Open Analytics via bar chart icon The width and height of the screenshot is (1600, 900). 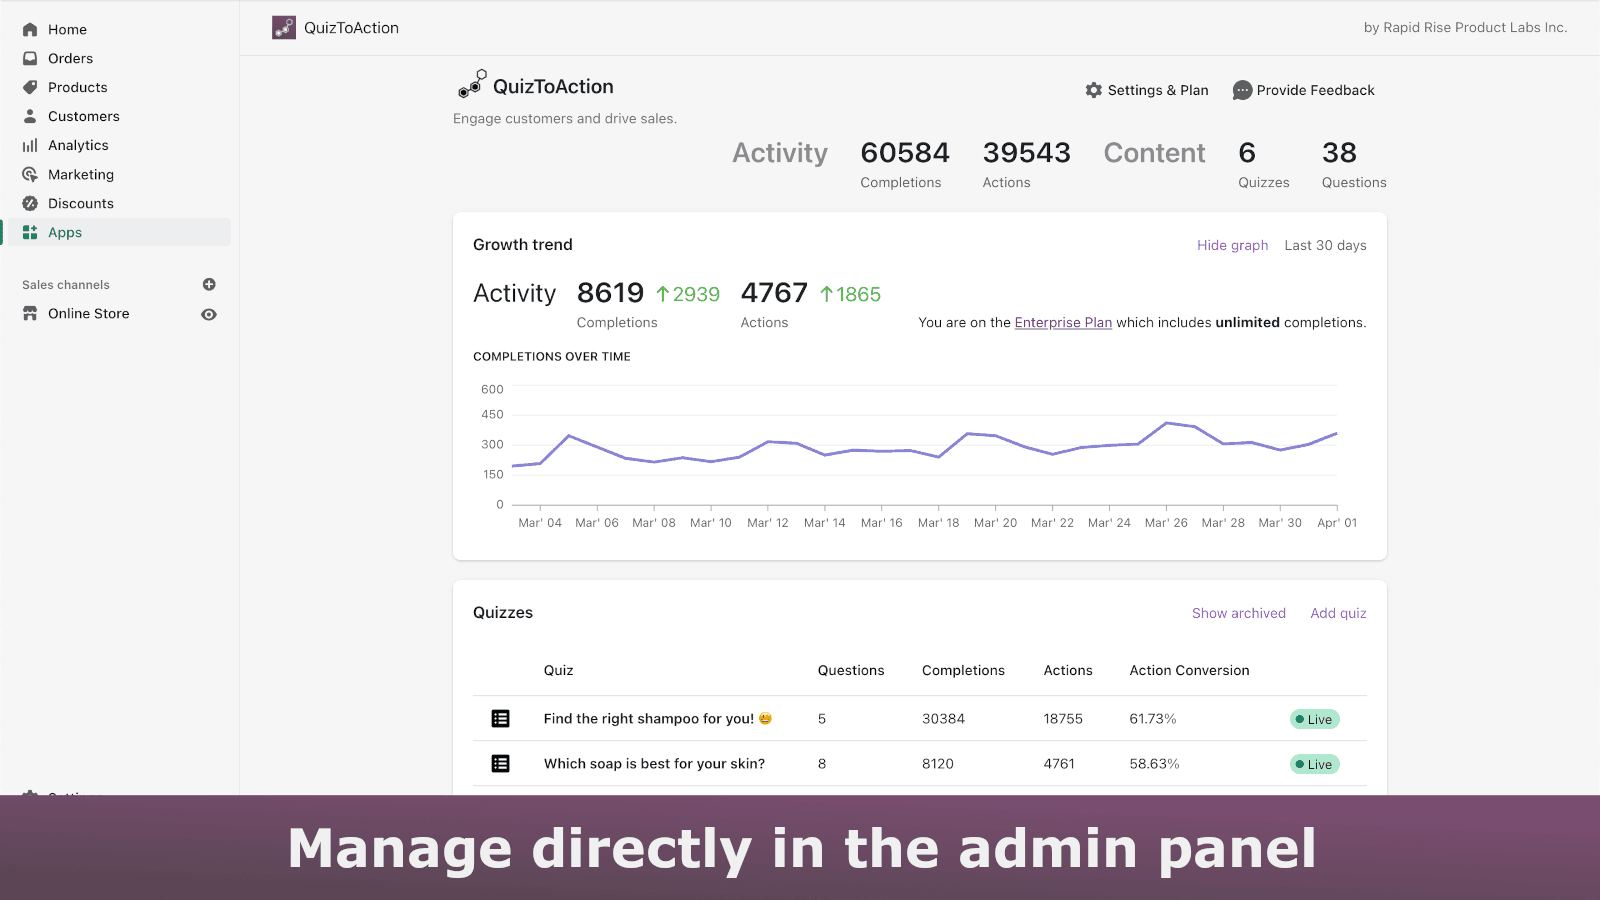30,146
